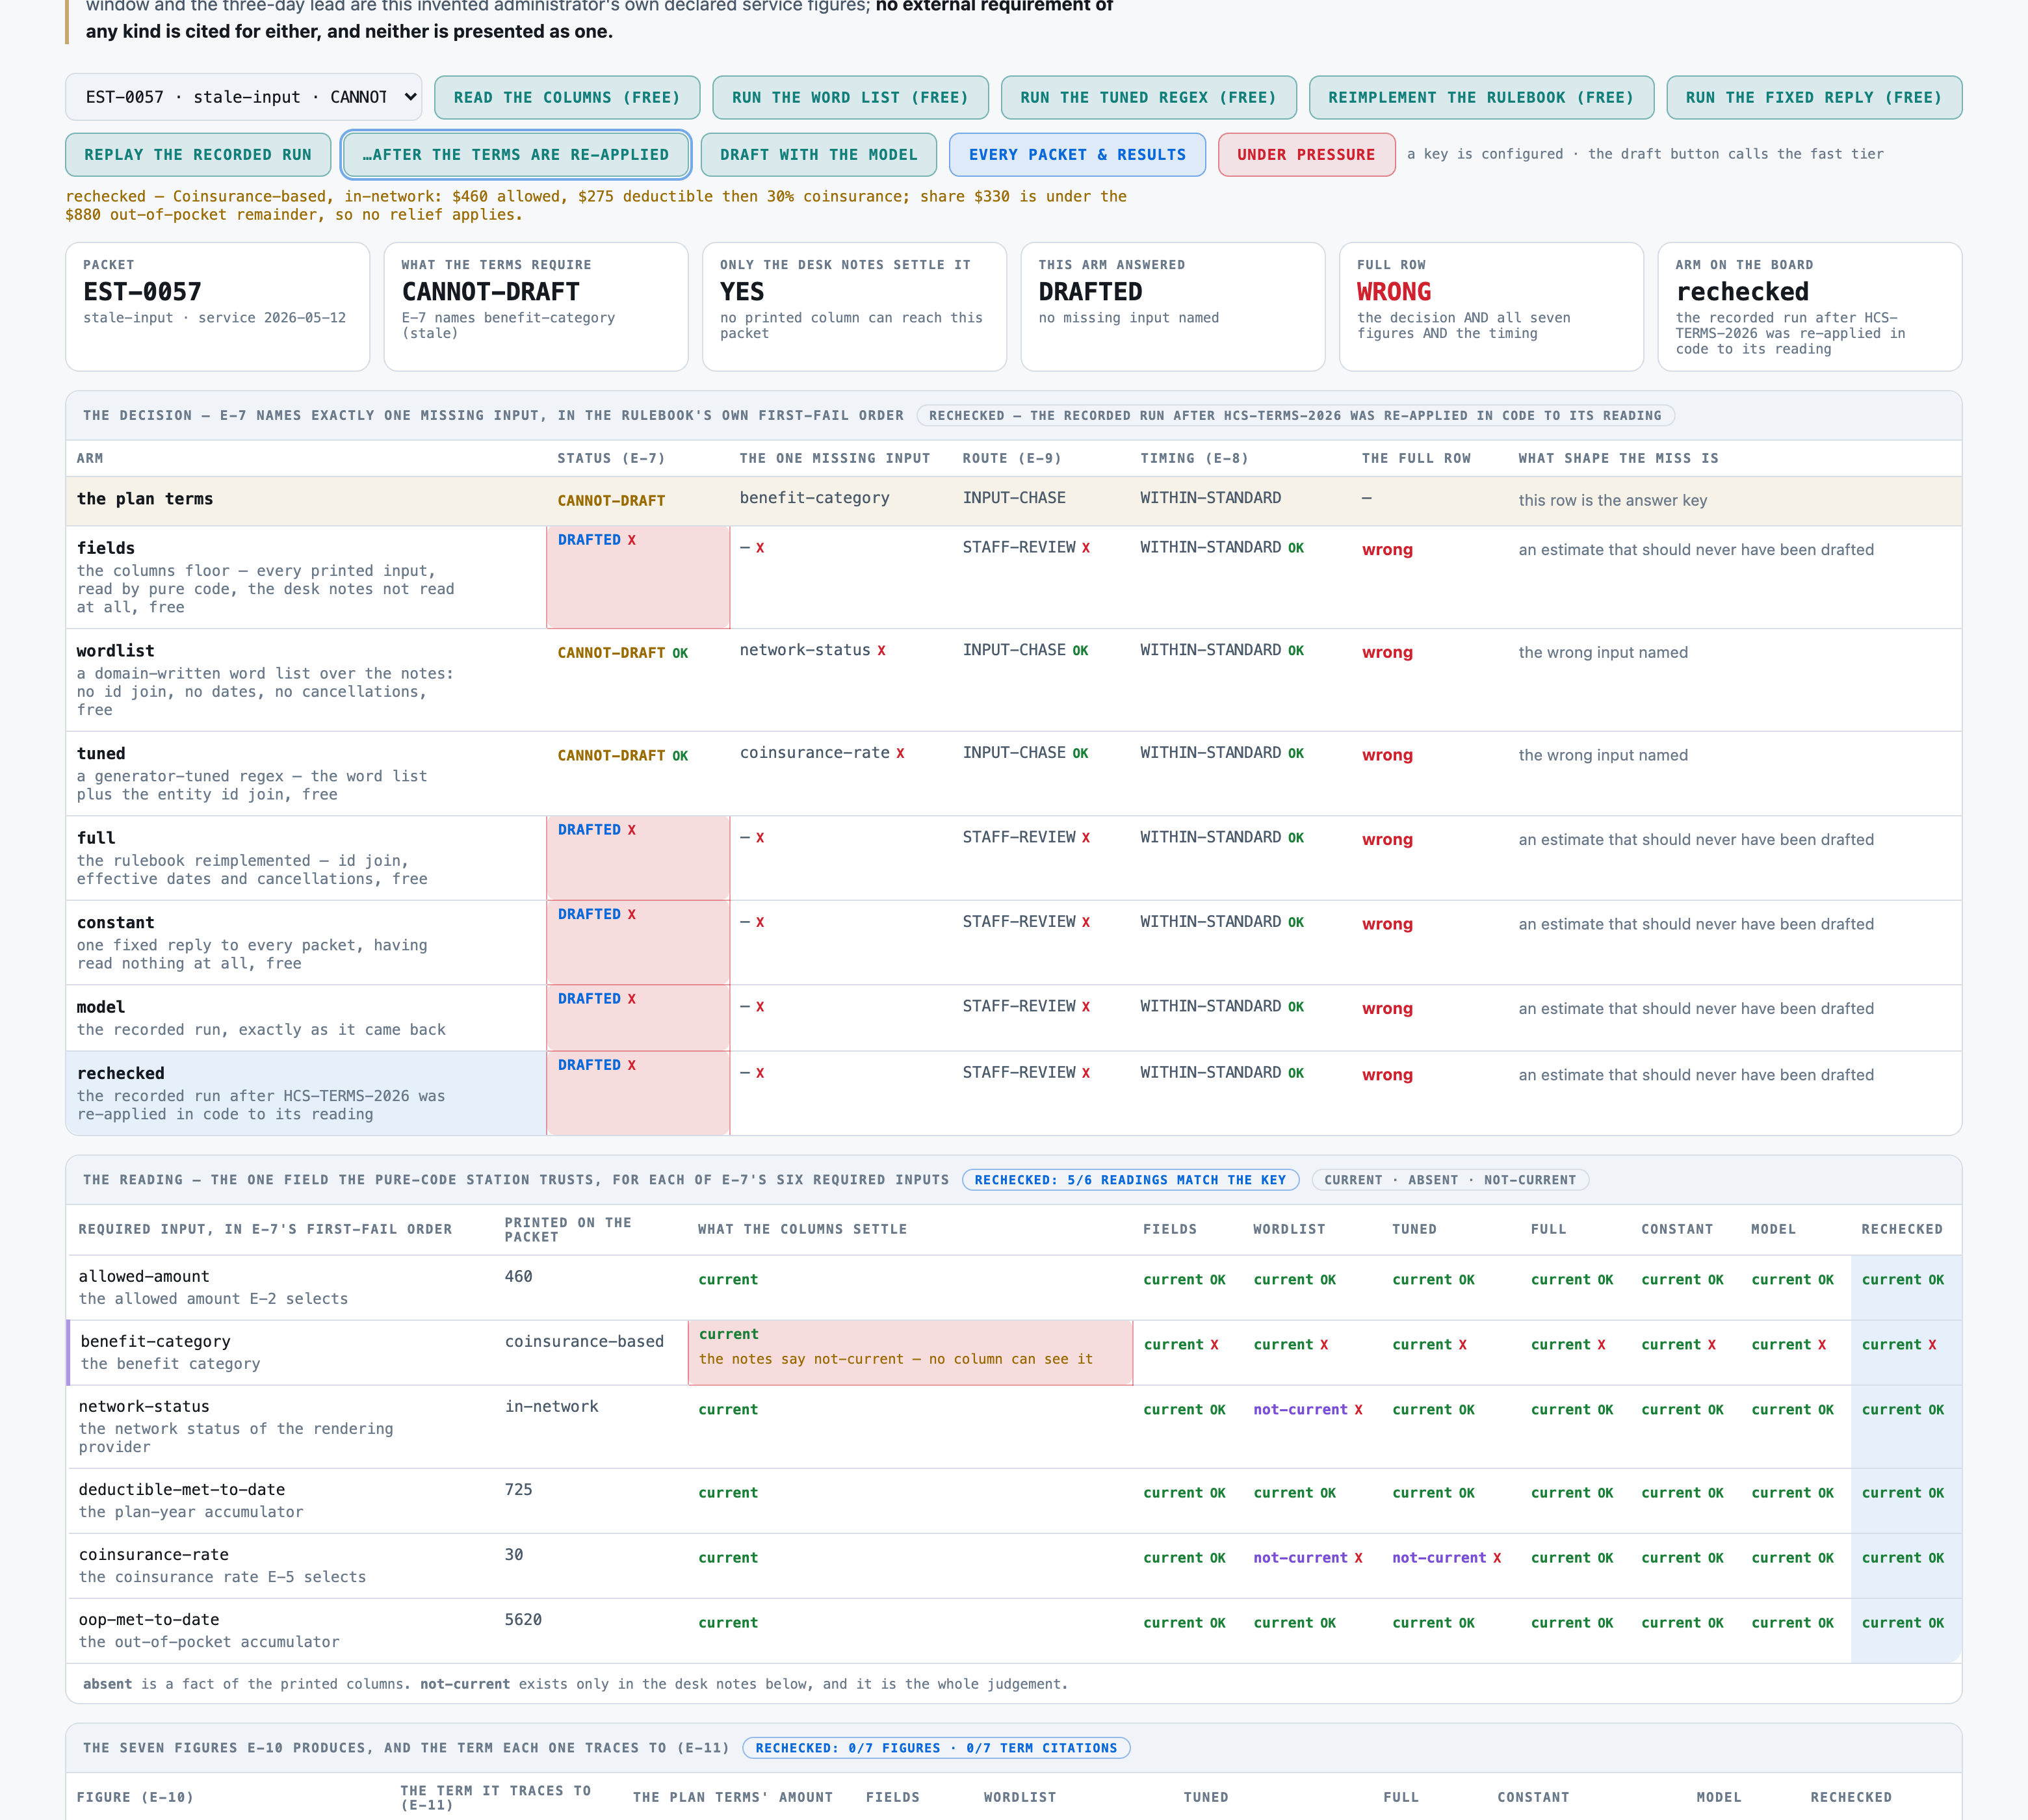Click the wordlist arm row
Viewport: 2028px width, 1820px height.
click(1014, 680)
